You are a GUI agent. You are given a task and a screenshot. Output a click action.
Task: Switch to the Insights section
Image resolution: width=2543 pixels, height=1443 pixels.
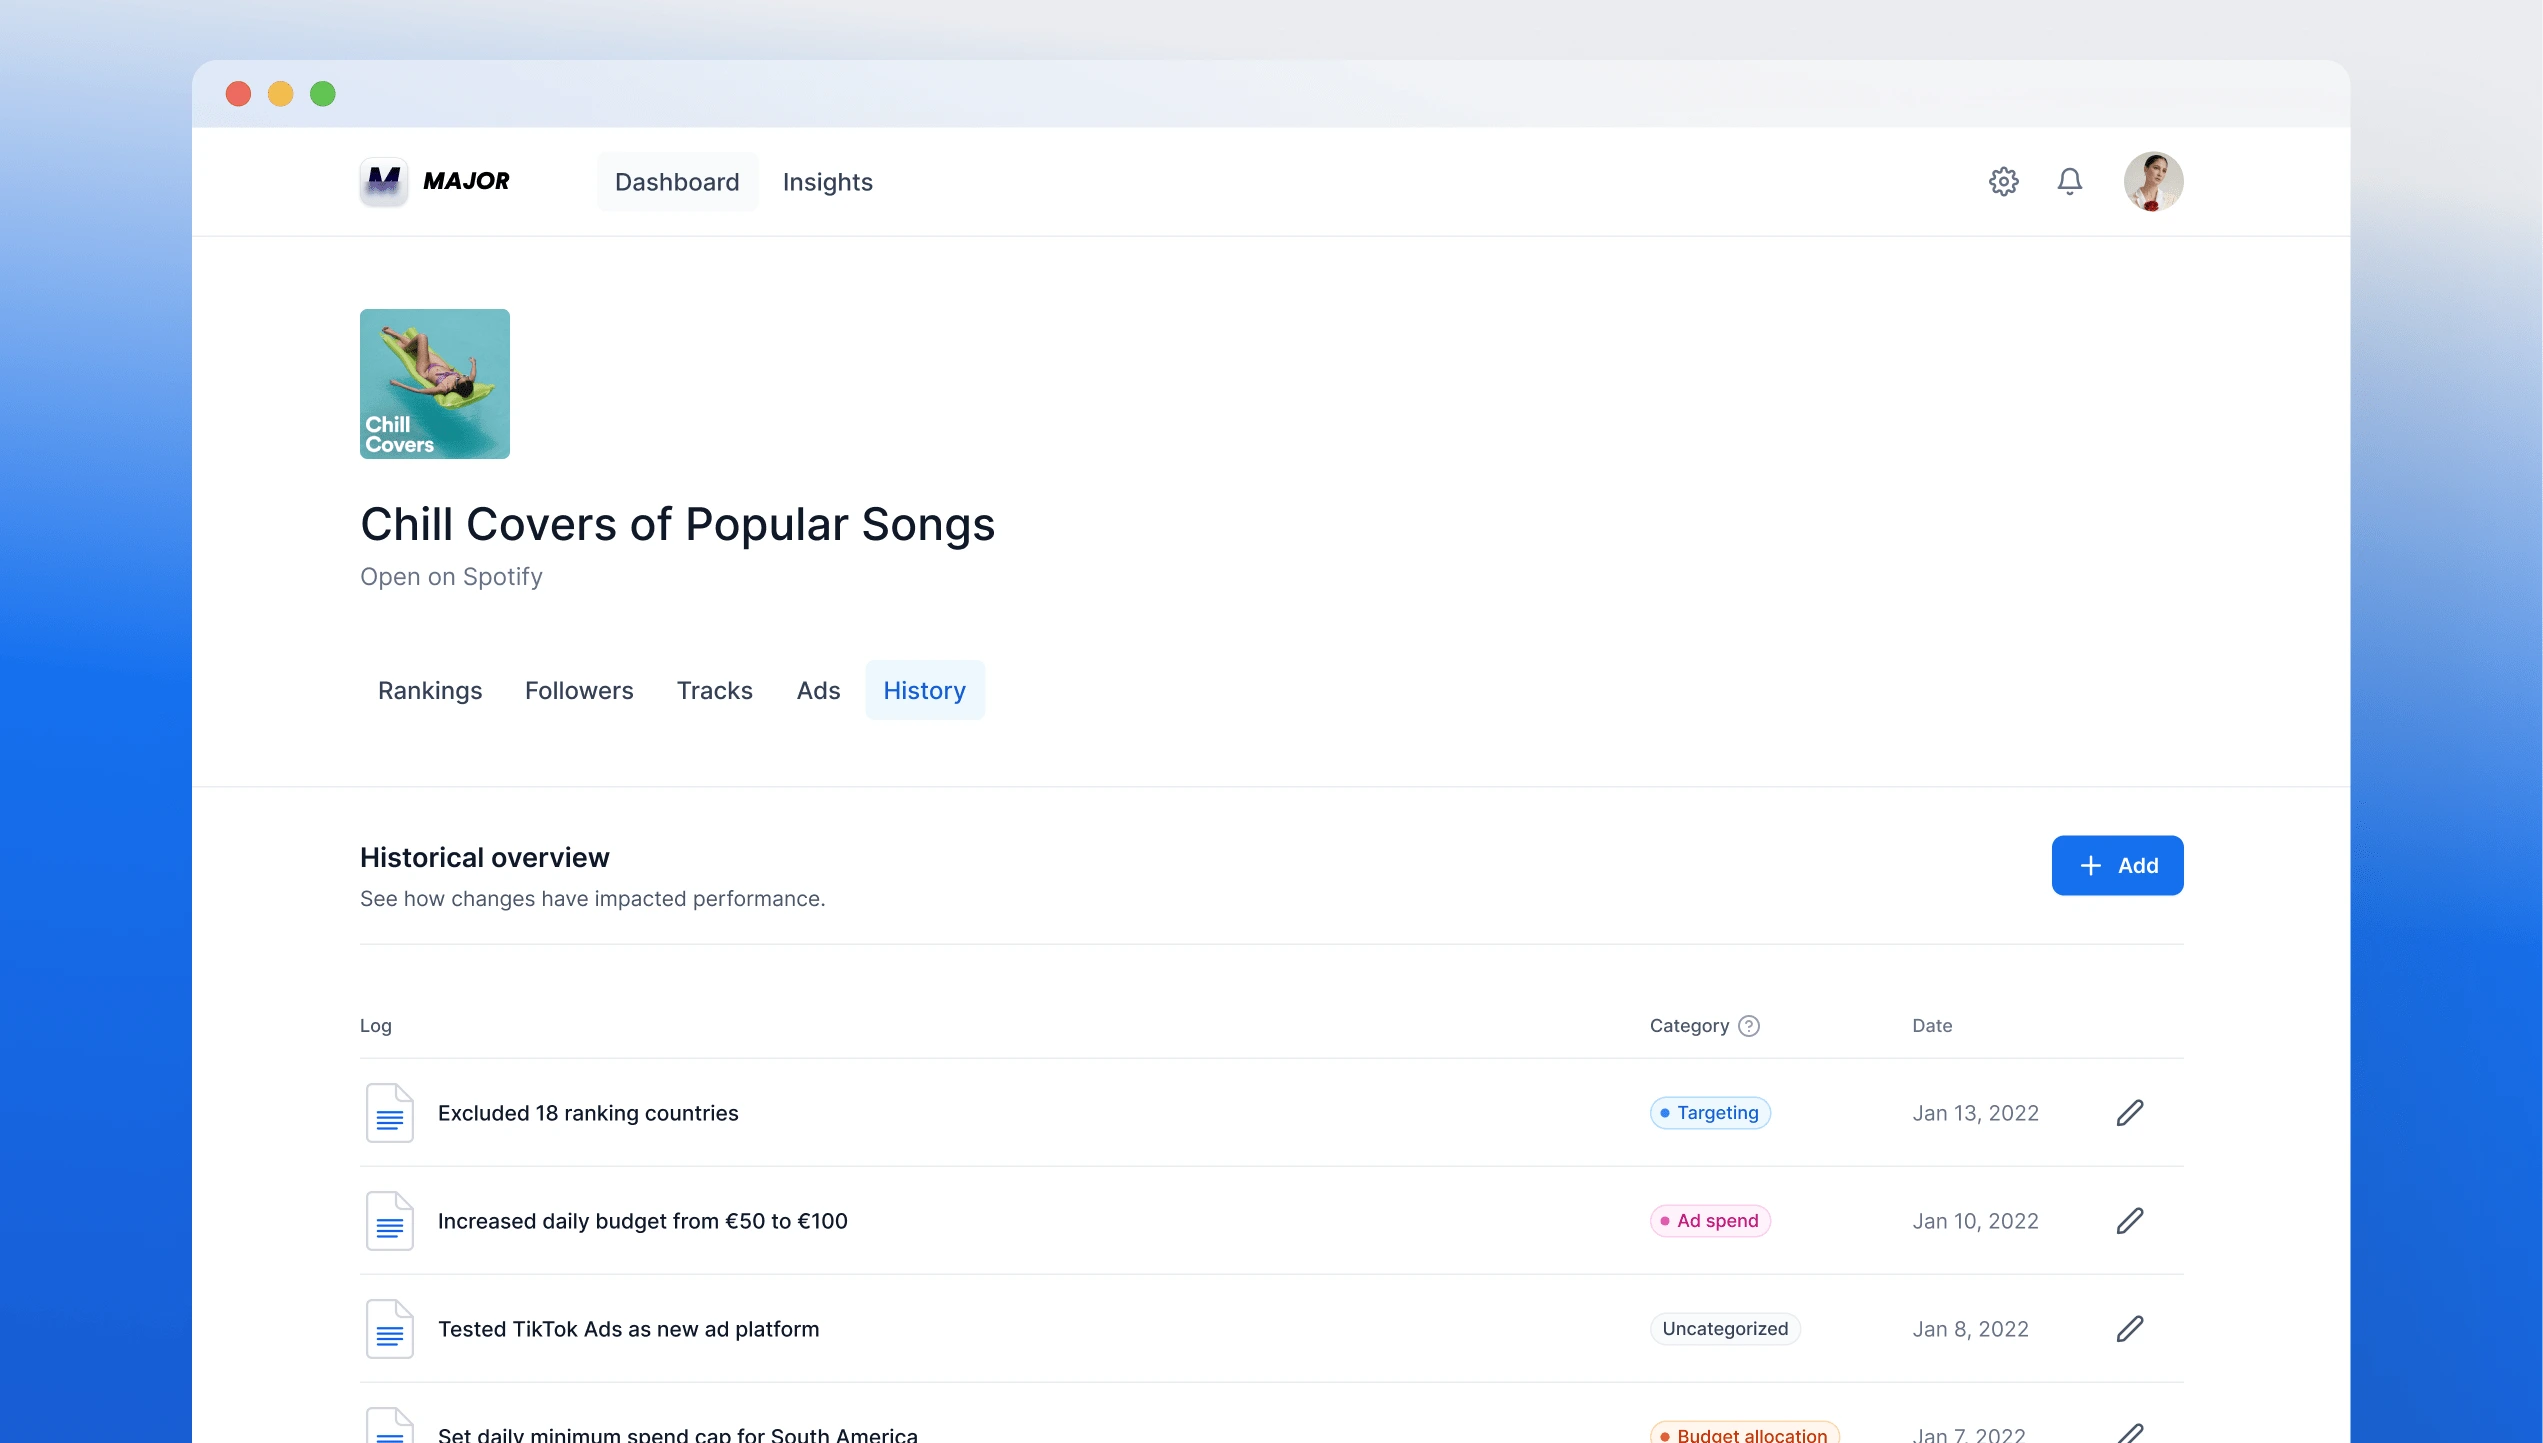click(827, 181)
